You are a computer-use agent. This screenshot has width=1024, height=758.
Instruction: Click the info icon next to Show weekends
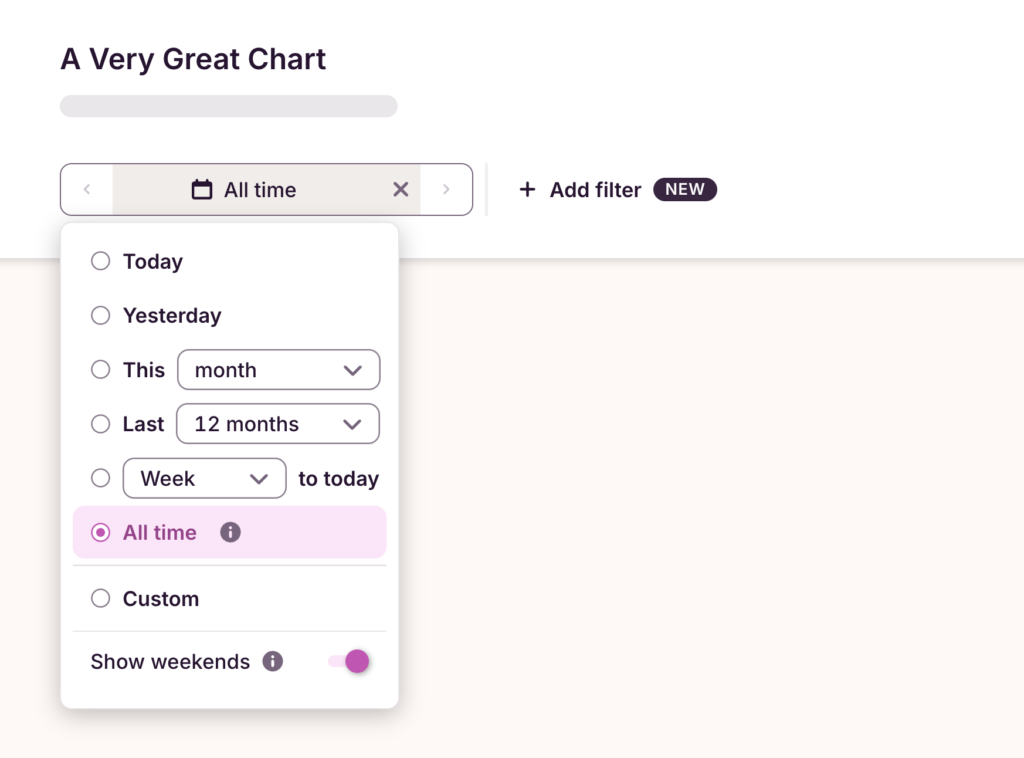(271, 661)
